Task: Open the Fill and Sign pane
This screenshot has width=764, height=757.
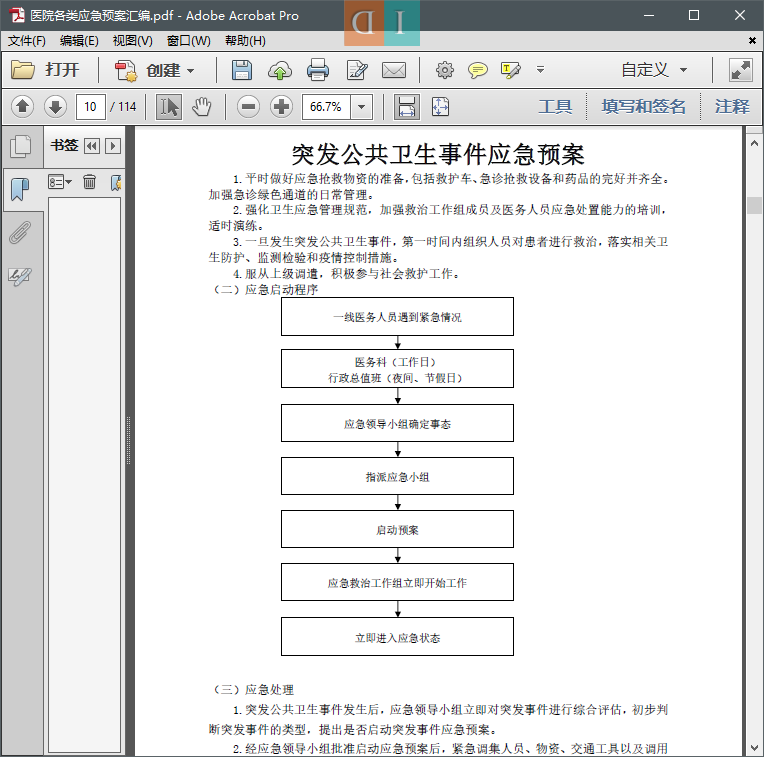Action: pos(643,106)
